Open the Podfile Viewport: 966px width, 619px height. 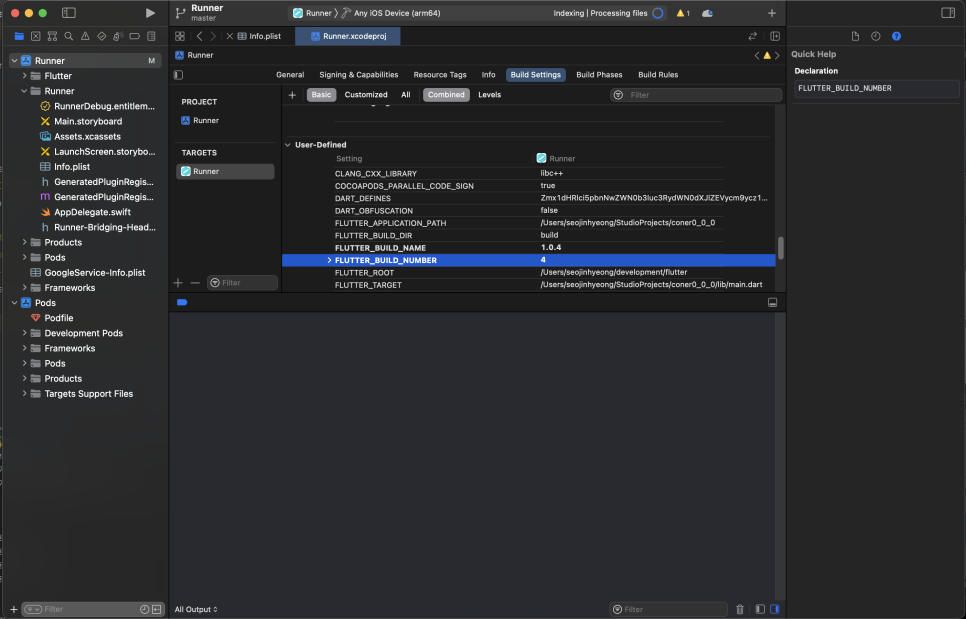(x=59, y=318)
